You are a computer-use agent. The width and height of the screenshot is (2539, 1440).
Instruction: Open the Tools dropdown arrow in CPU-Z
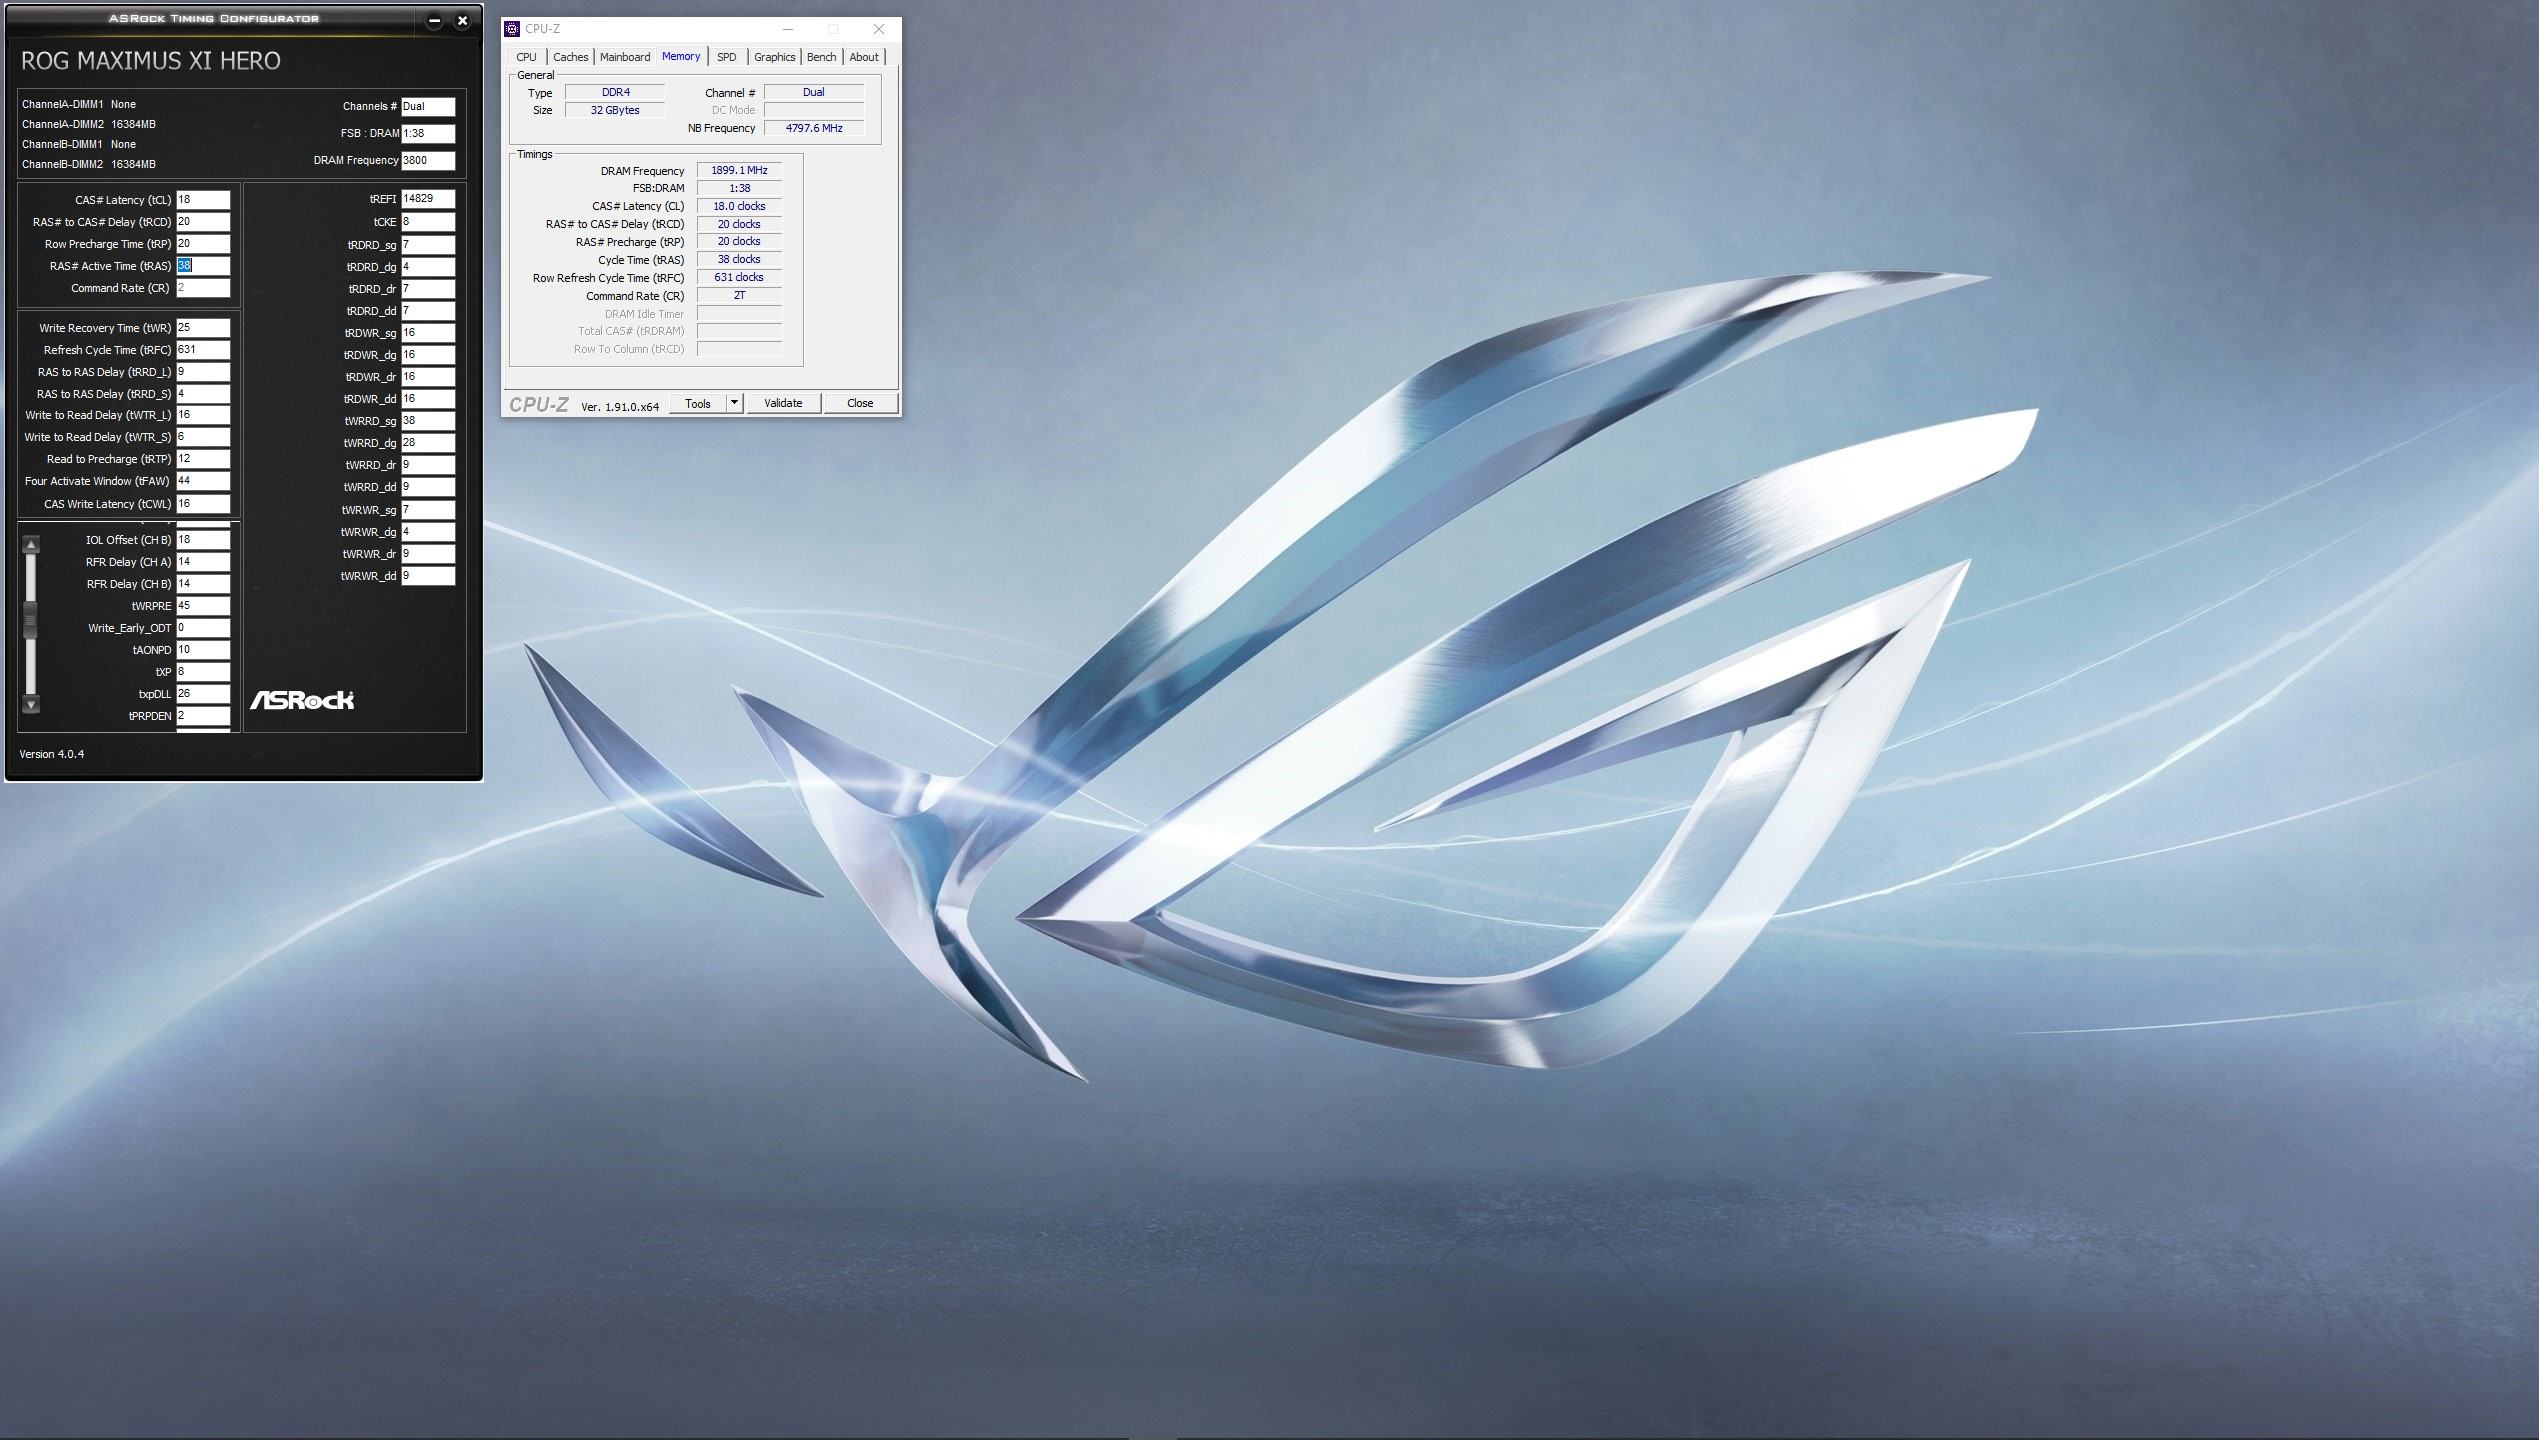coord(734,403)
